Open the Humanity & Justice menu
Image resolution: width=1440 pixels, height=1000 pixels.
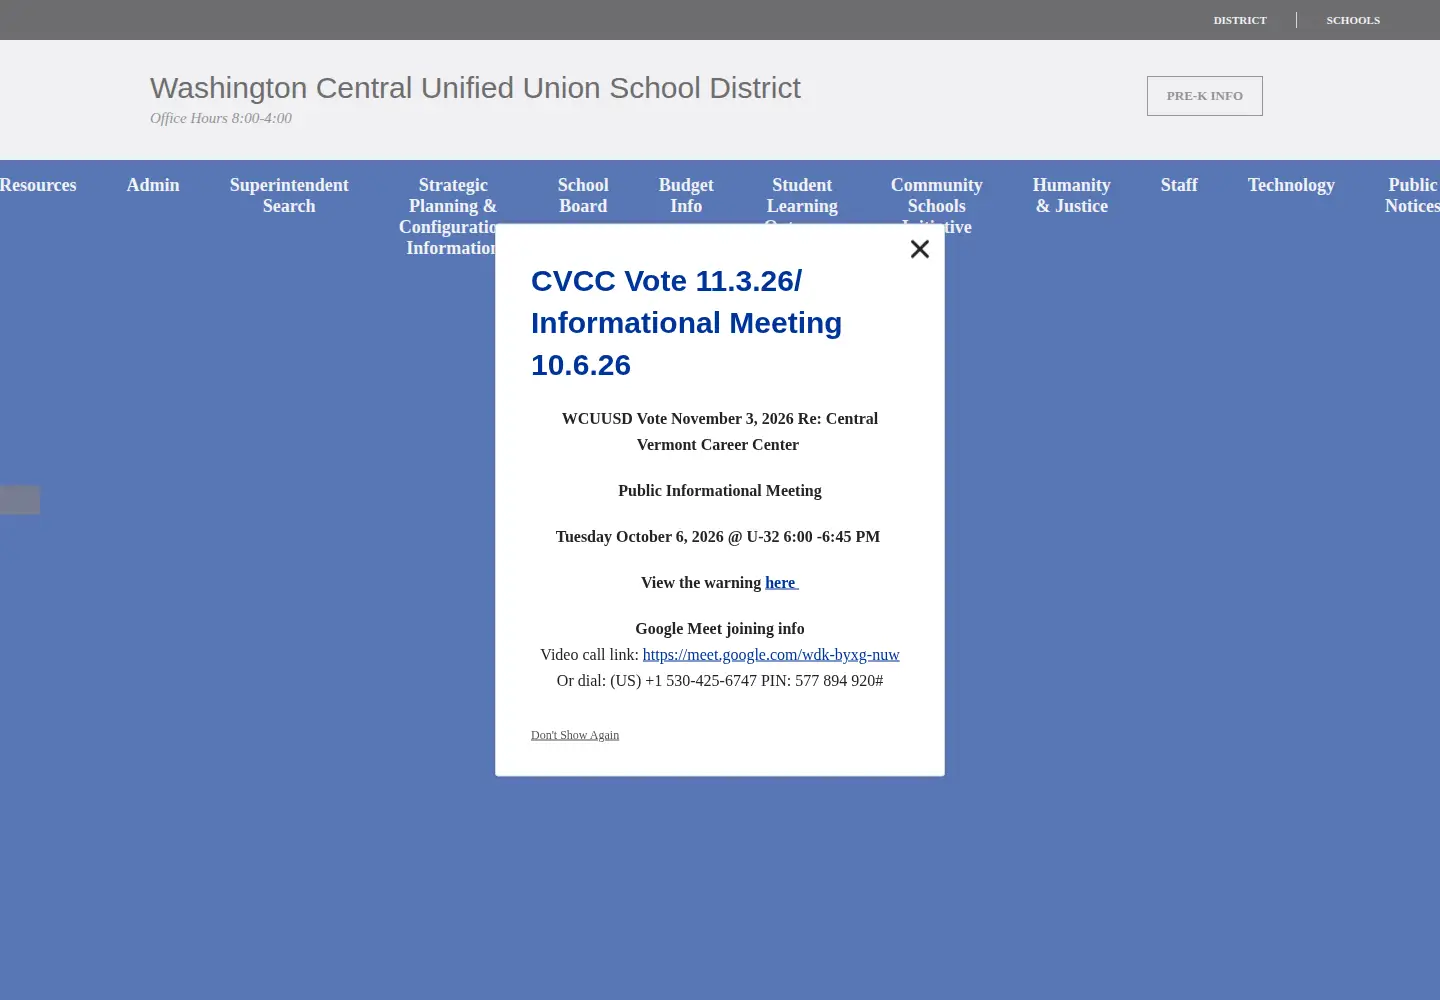(1072, 195)
